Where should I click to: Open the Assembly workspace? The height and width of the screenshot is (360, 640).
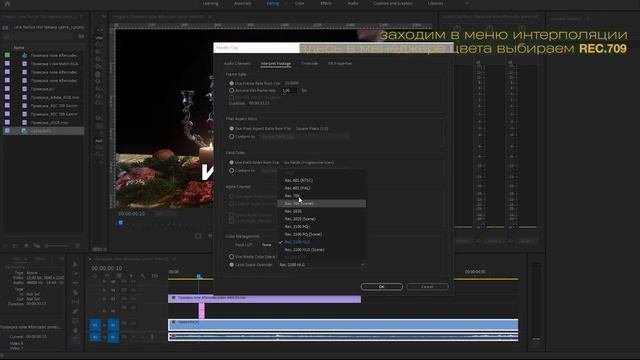point(242,4)
